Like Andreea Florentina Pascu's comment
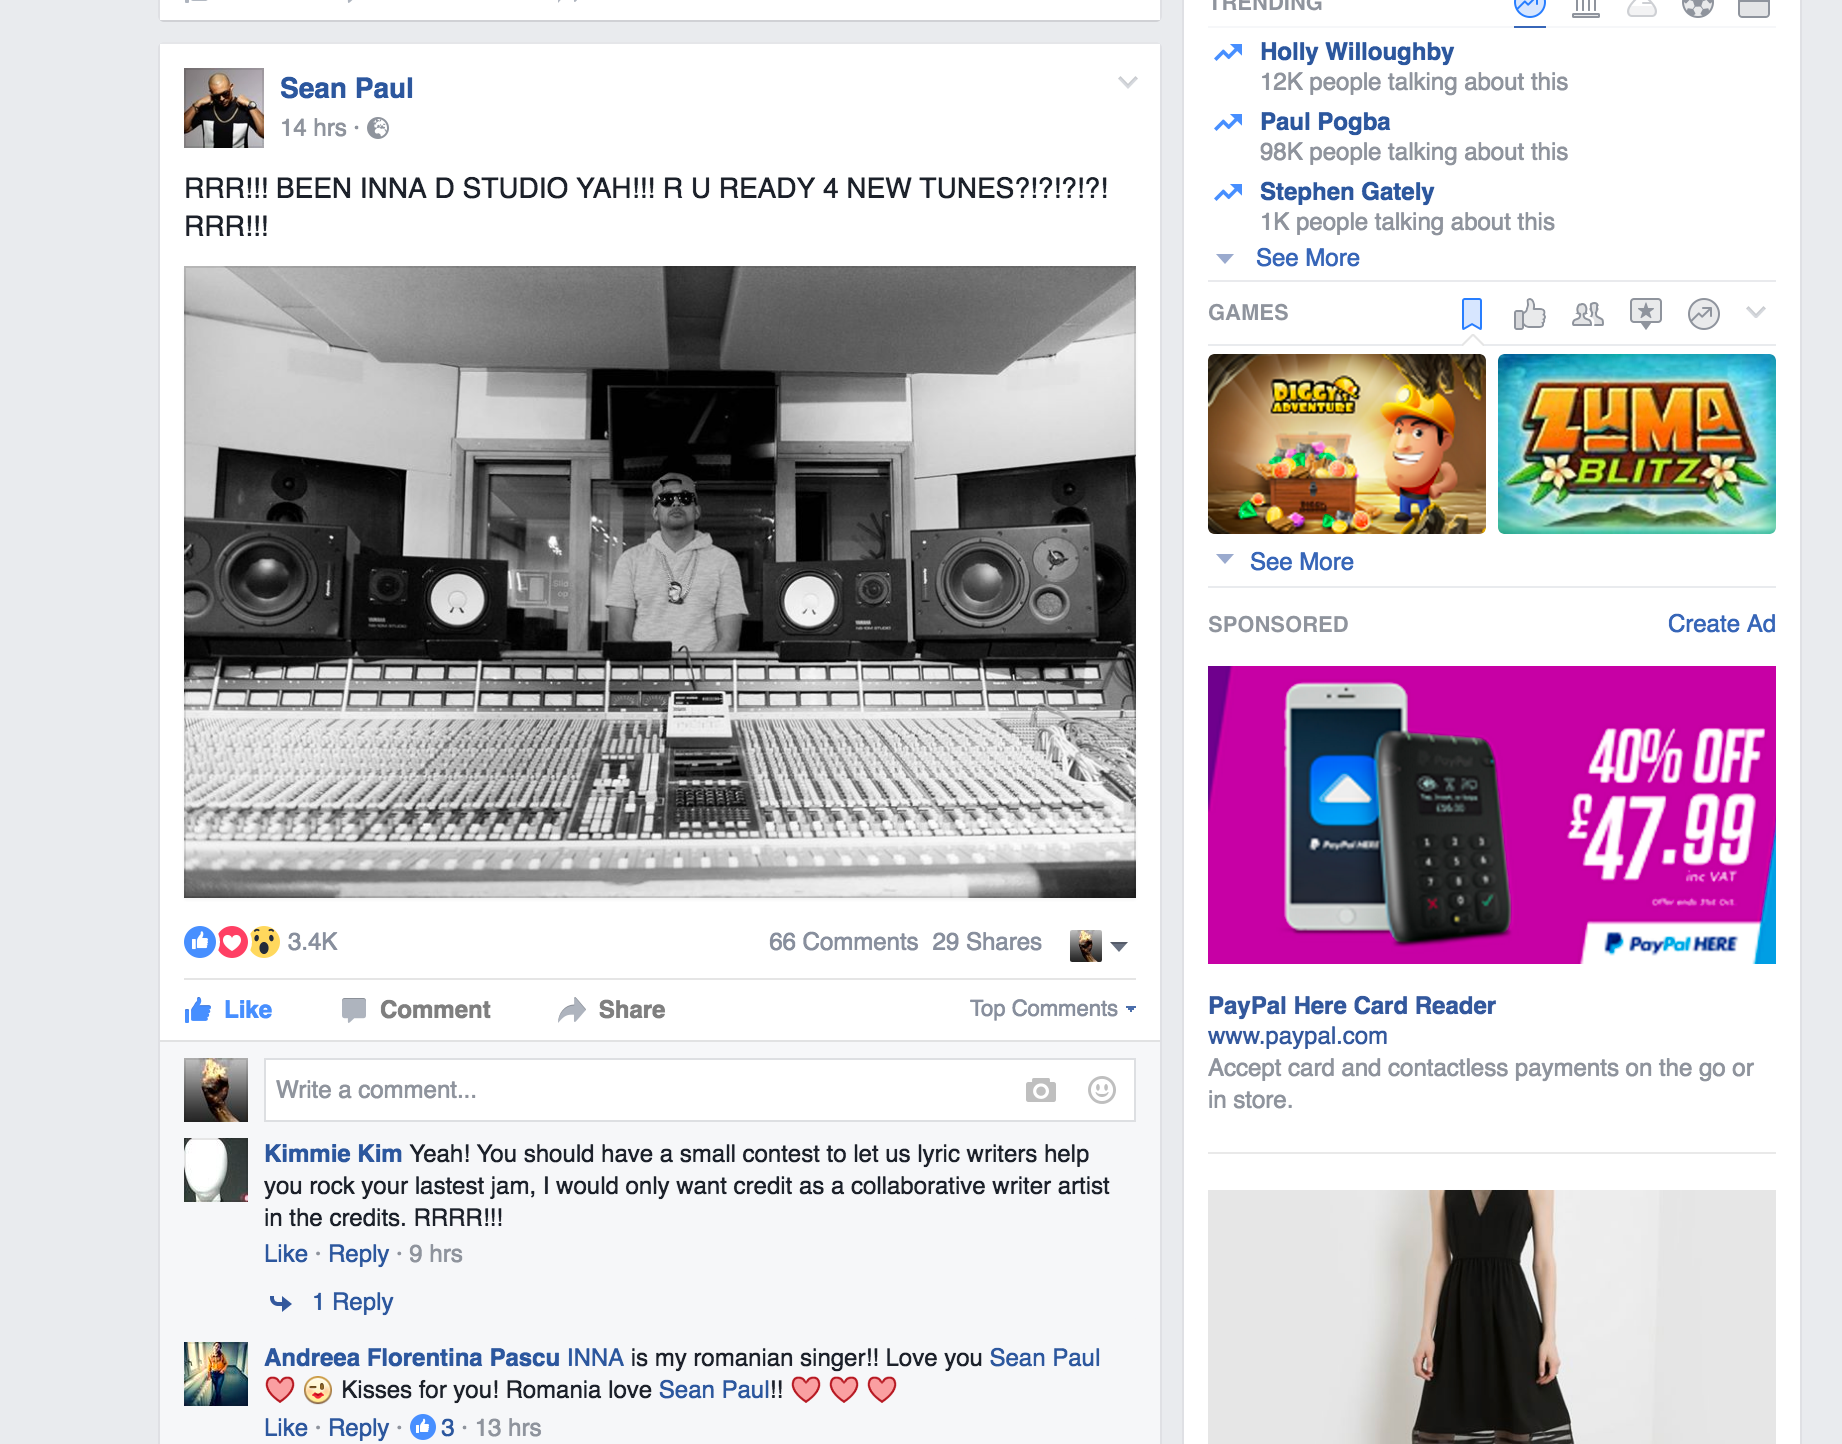Image resolution: width=1842 pixels, height=1444 pixels. (x=285, y=1428)
